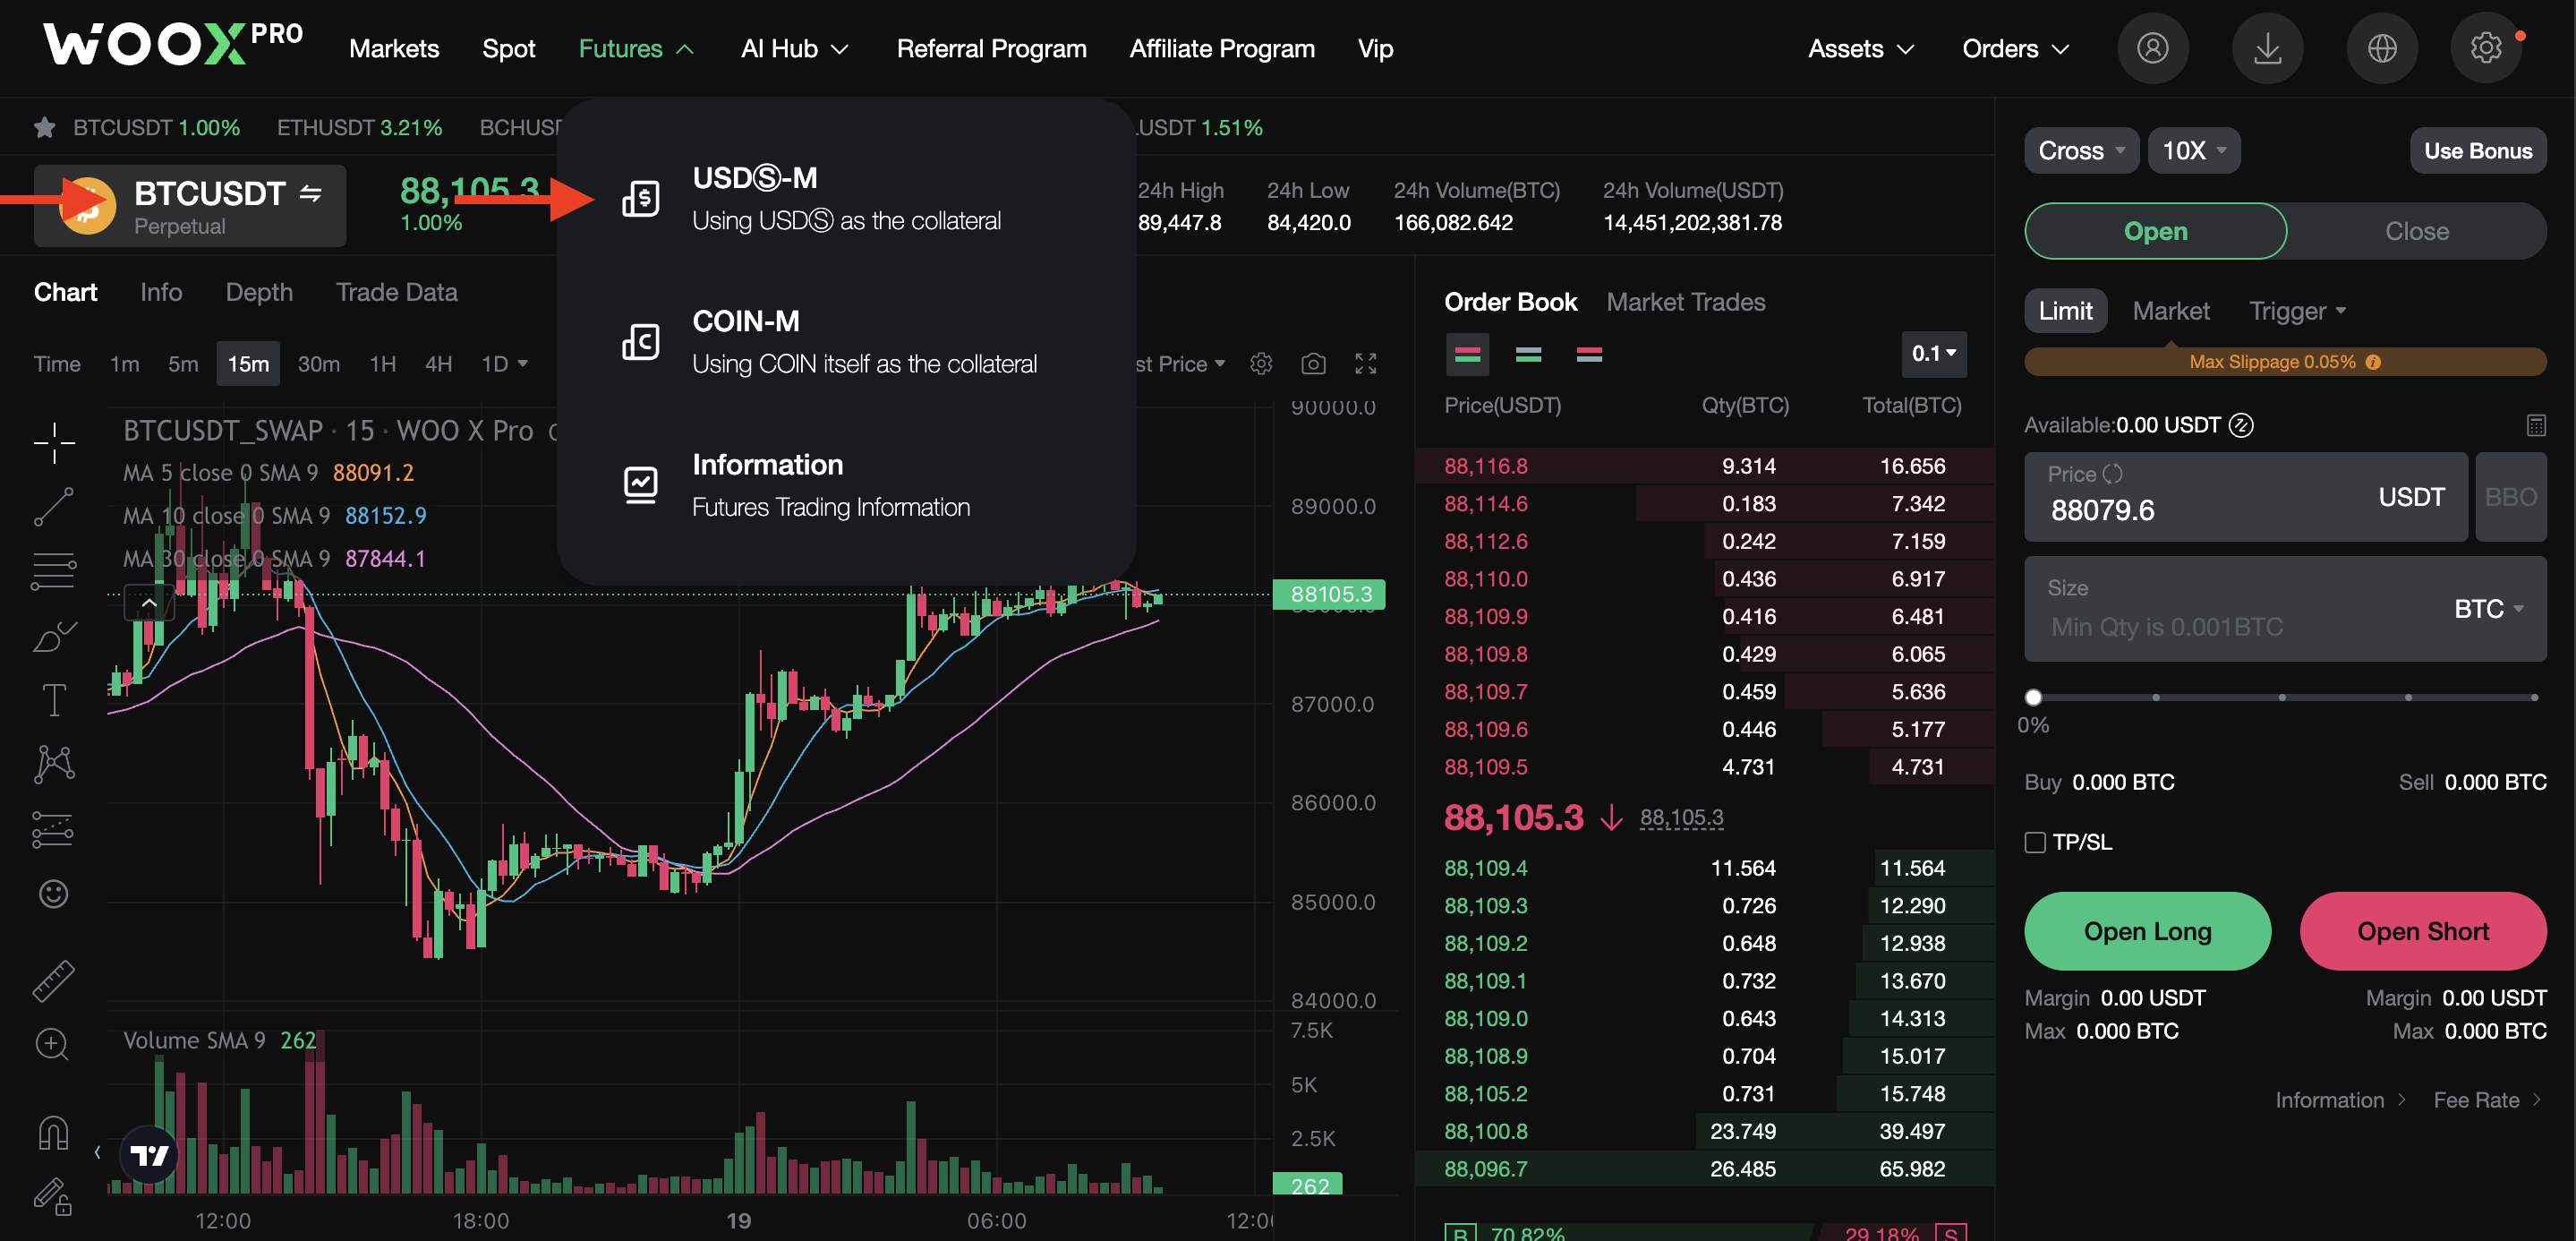Show asks only order book view
This screenshot has height=1241, width=2576.
pos(1589,354)
